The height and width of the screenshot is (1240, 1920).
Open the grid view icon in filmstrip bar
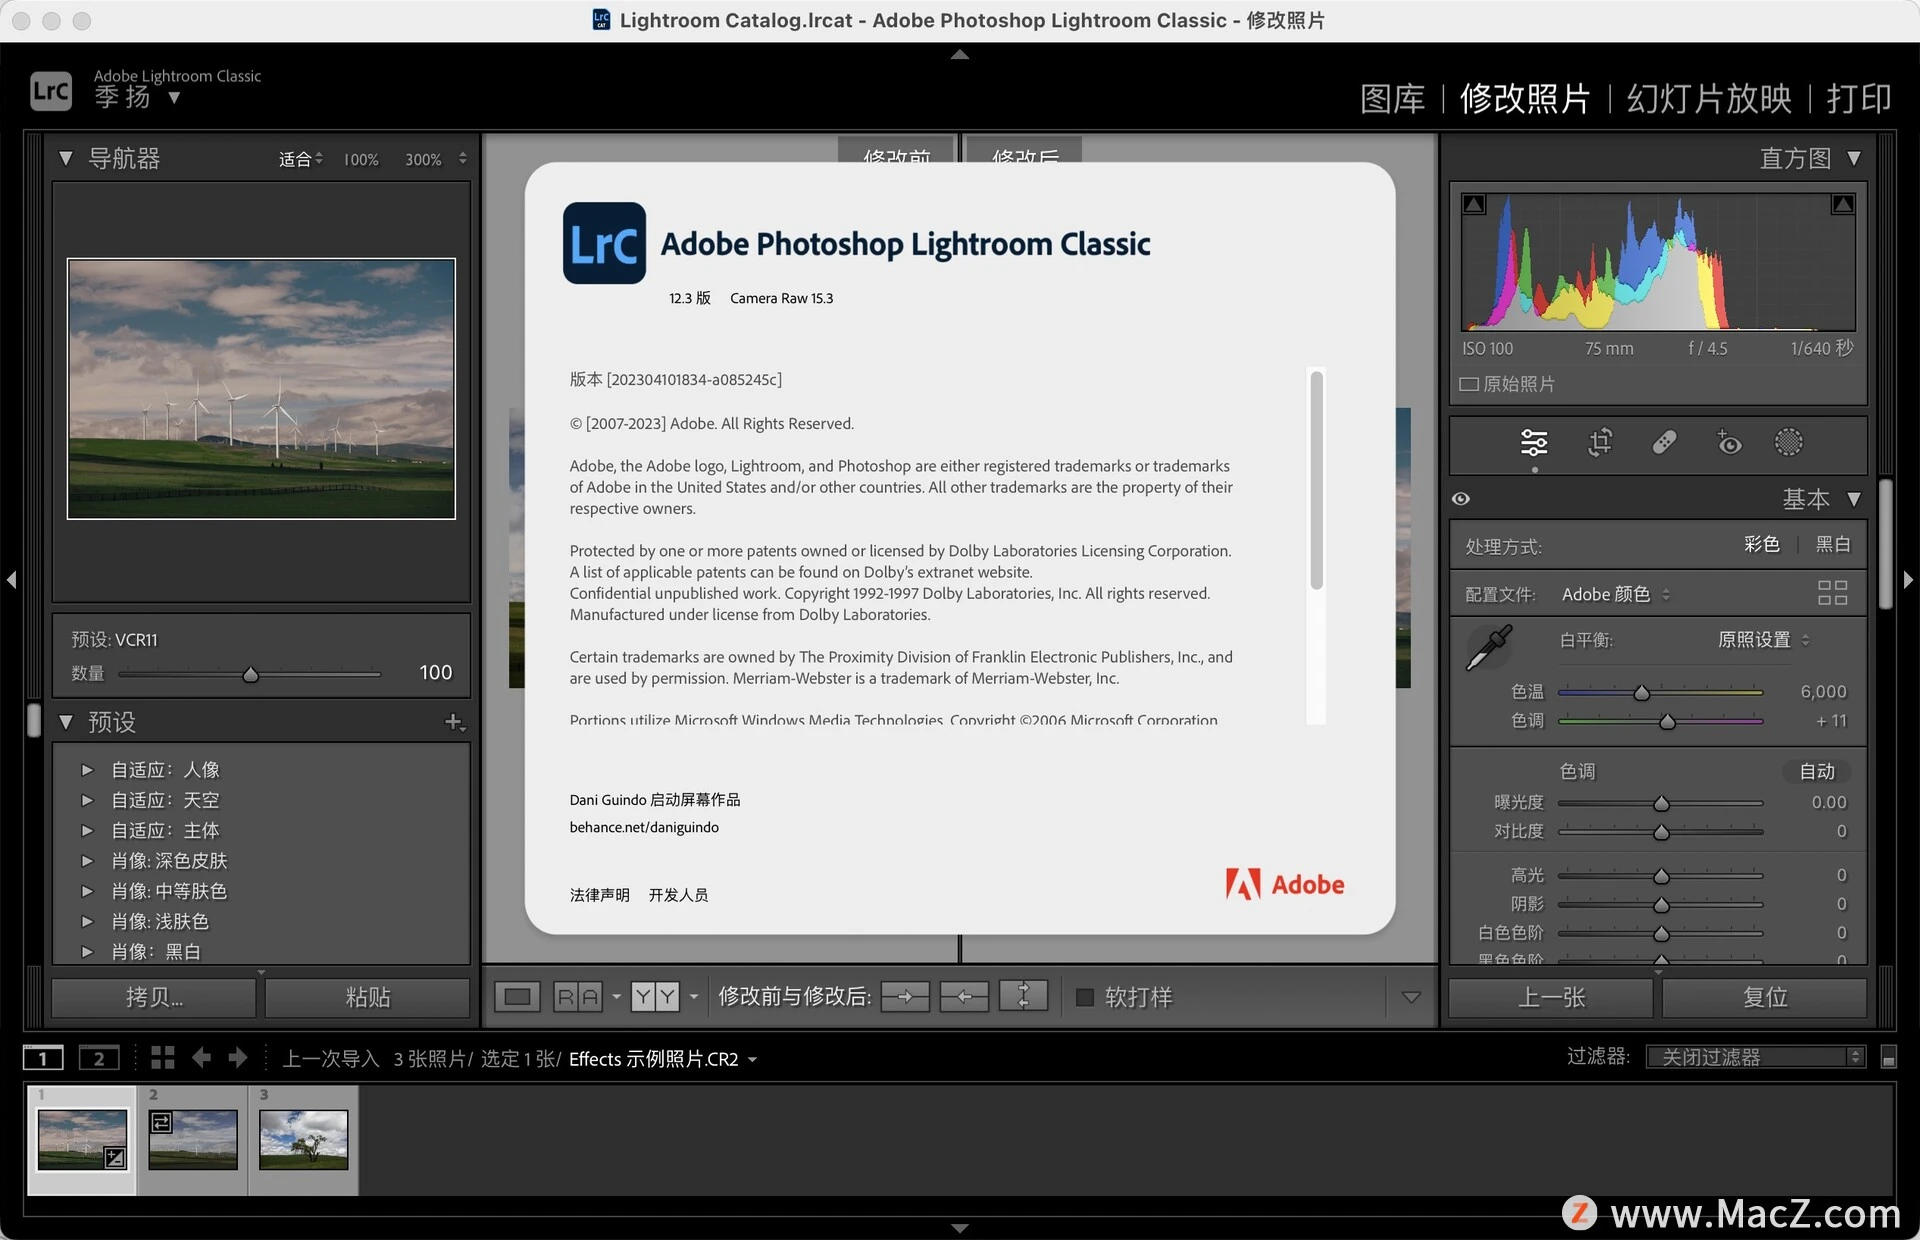coord(162,1058)
